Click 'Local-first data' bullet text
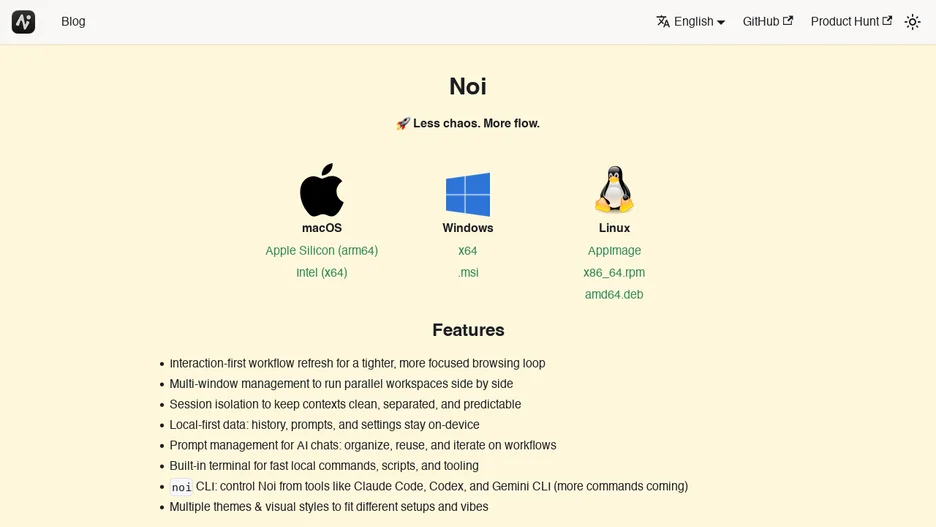Screen dimensions: 936x527 tap(324, 425)
